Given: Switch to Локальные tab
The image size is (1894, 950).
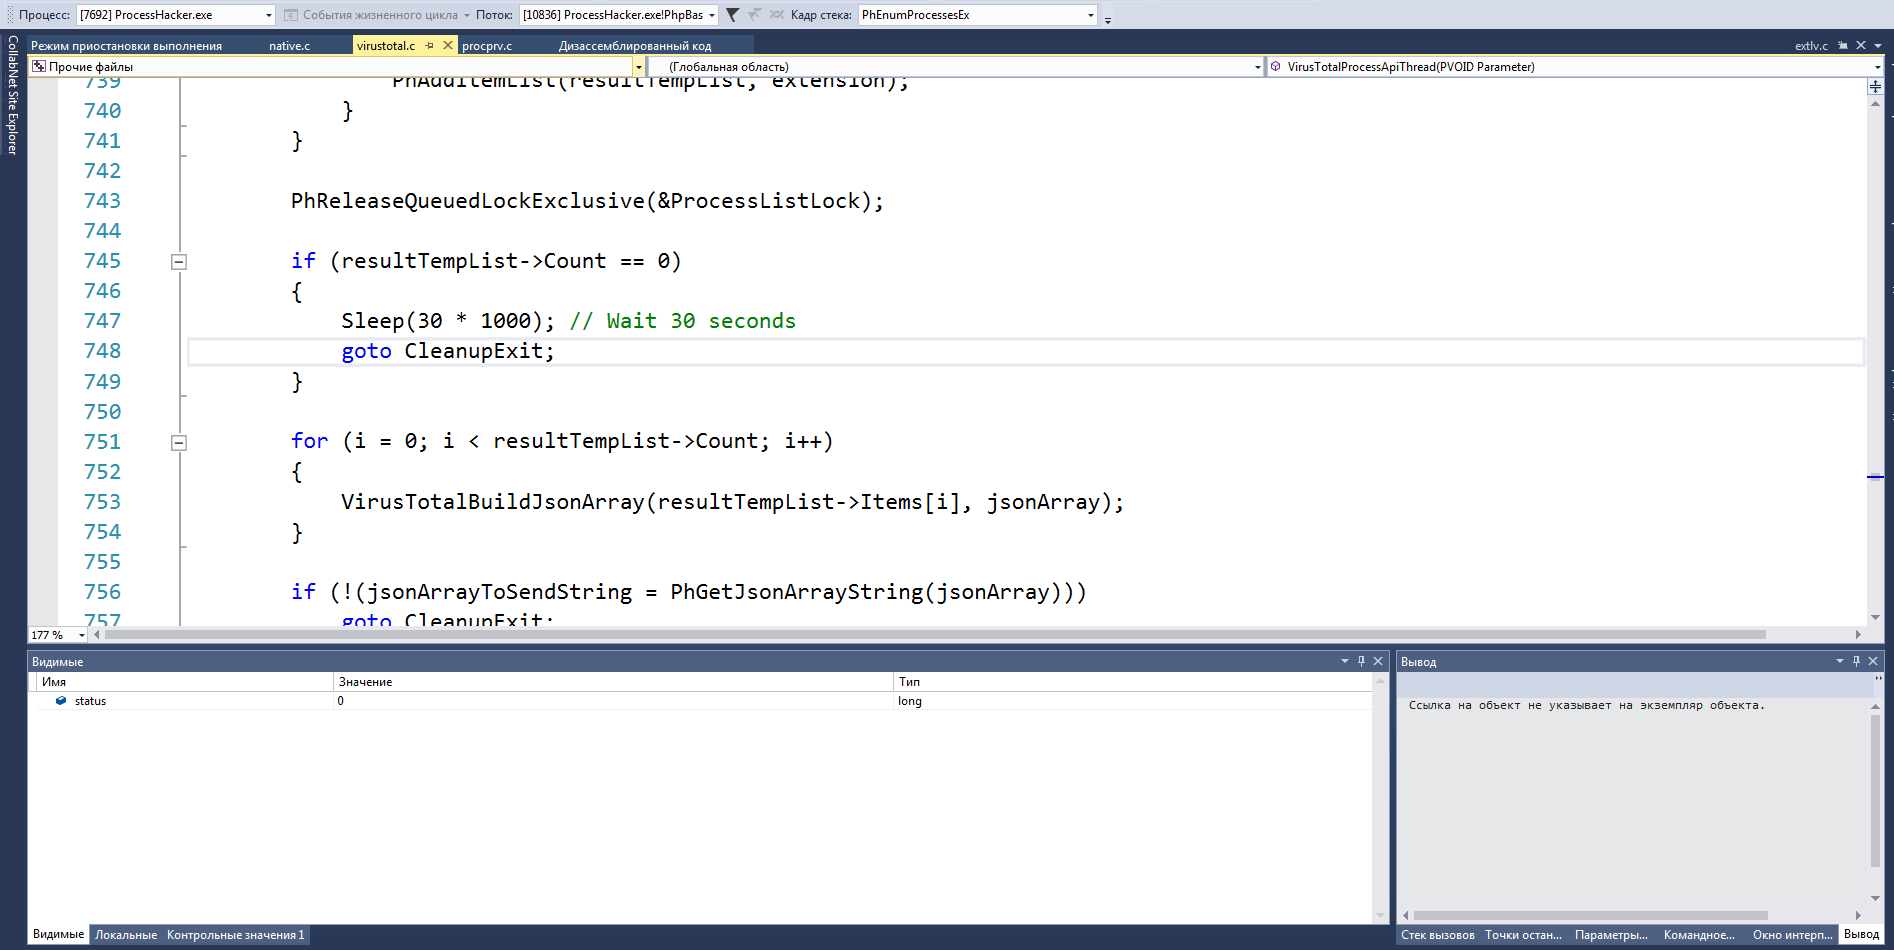Looking at the screenshot, I should [126, 935].
